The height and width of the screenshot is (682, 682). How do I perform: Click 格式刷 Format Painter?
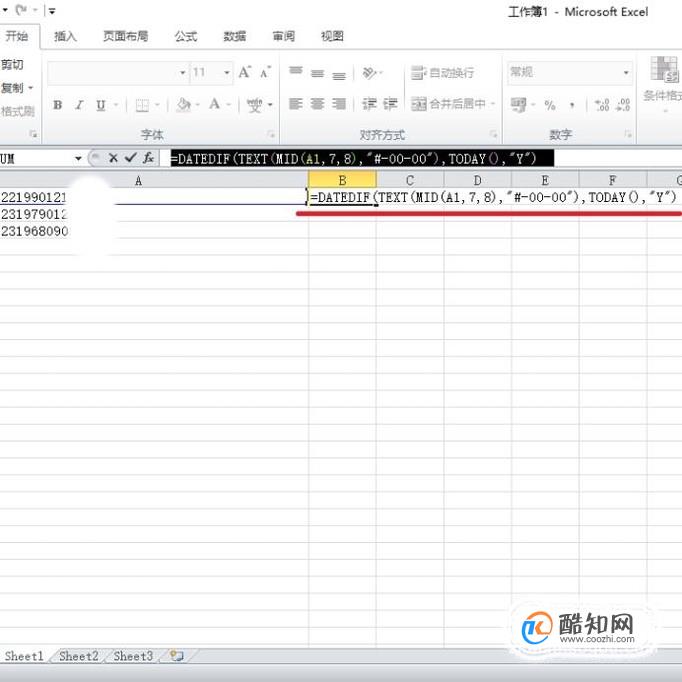coord(17,112)
